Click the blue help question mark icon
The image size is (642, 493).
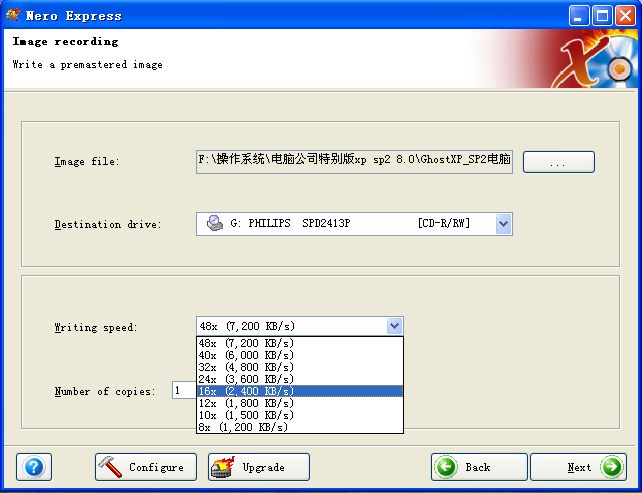coord(34,467)
